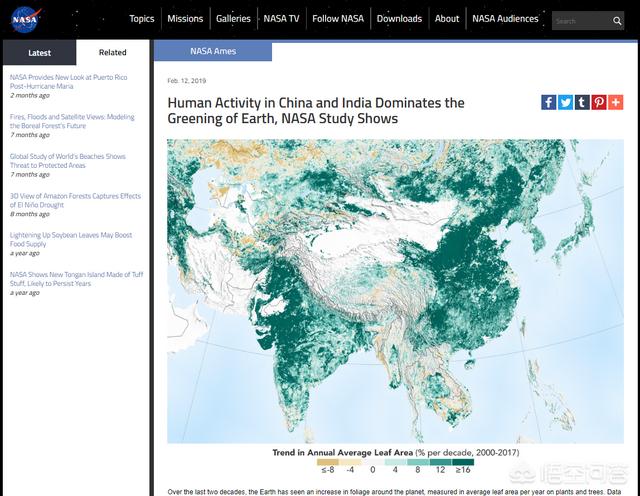
Task: Share the article on Twitter
Action: (x=565, y=102)
